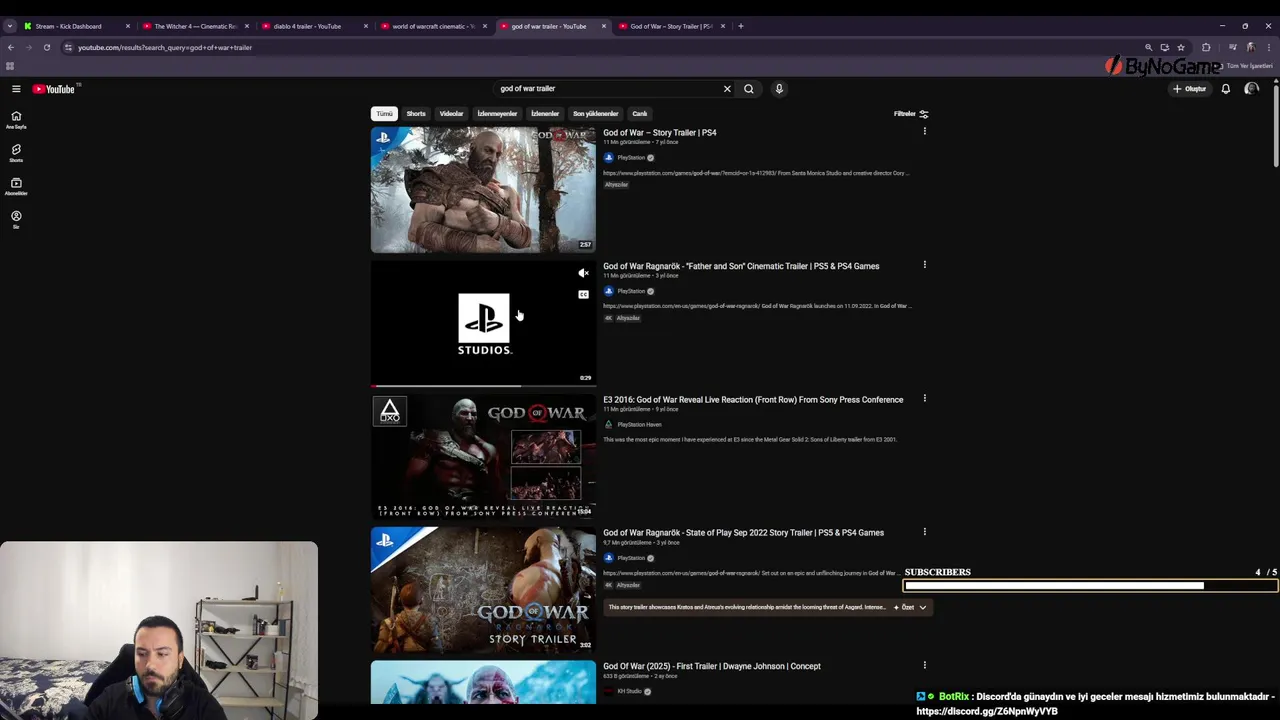Open a new browser tab
Viewport: 1280px width, 720px height.
coord(740,26)
